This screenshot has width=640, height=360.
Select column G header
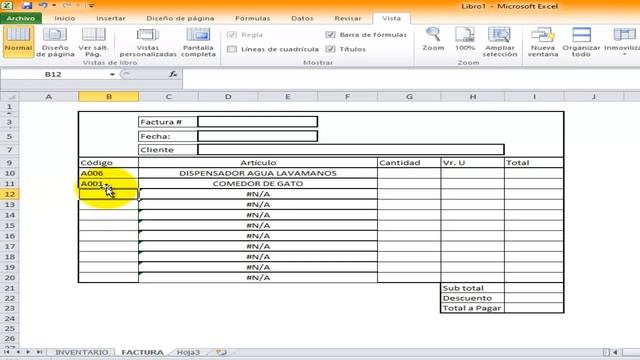coord(409,97)
